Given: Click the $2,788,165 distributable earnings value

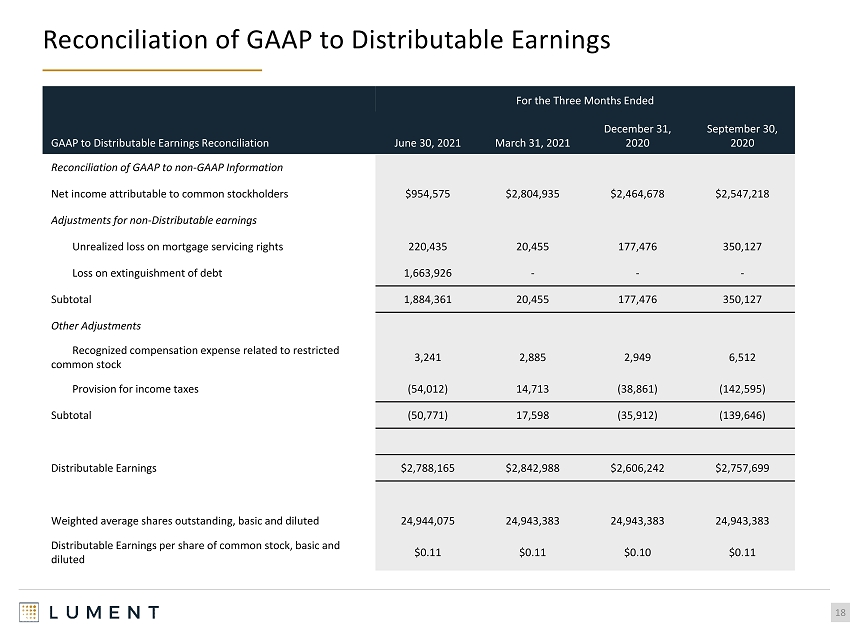Looking at the screenshot, I should (427, 468).
